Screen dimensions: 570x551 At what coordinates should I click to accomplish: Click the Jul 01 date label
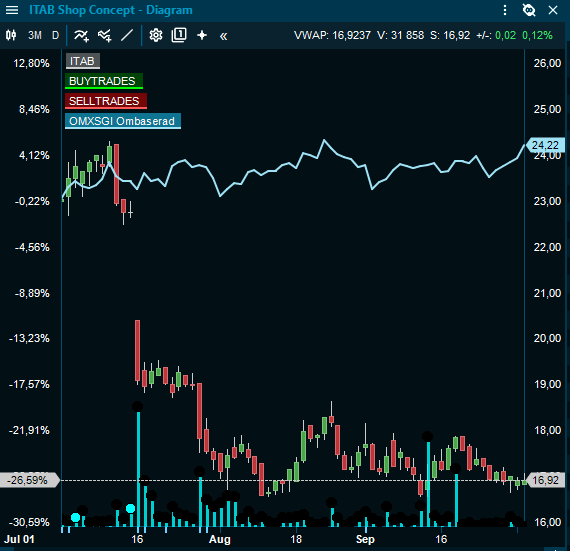coord(19,539)
